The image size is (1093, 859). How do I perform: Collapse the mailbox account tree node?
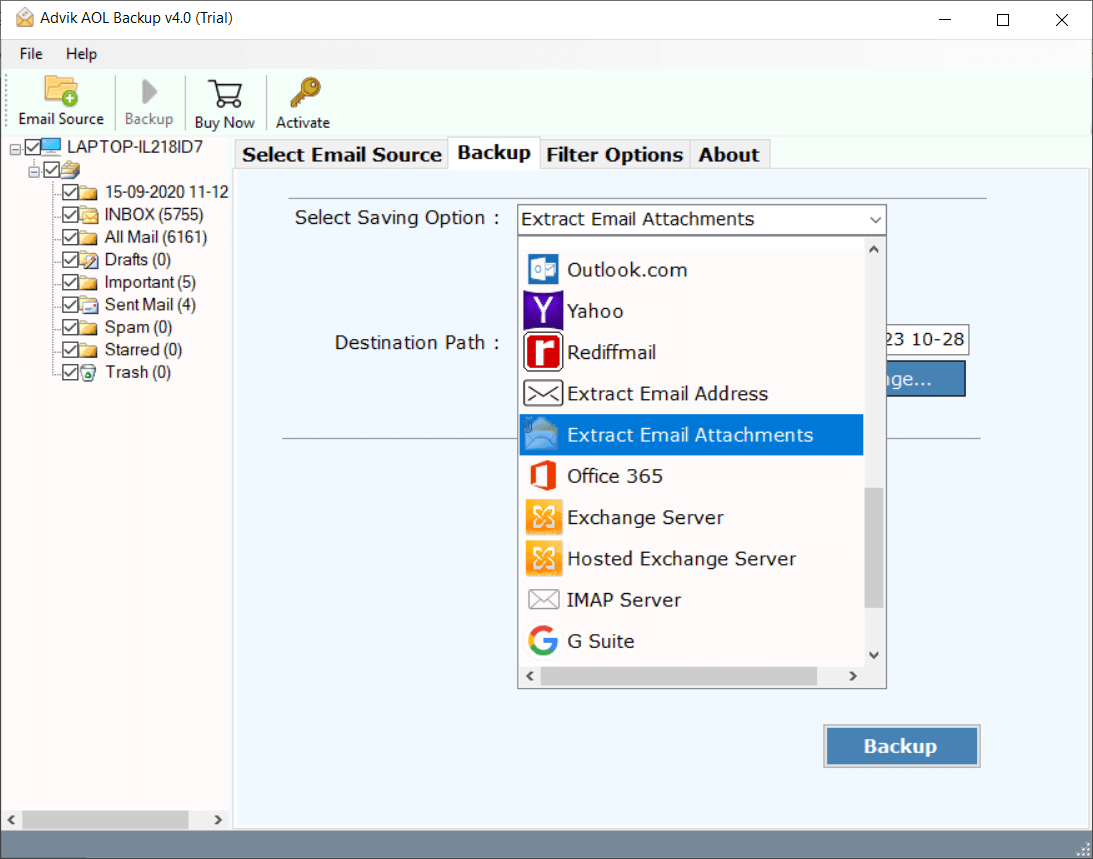tap(34, 172)
